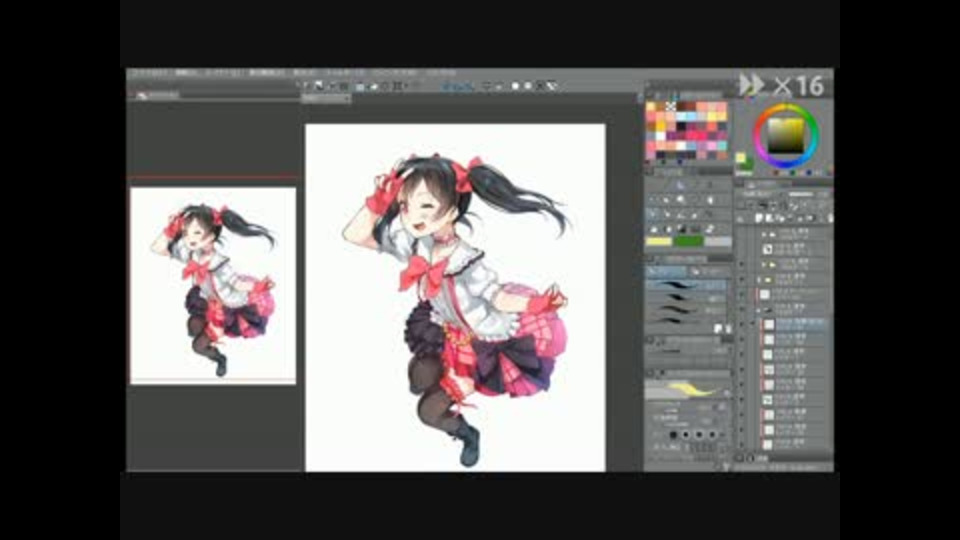This screenshot has width=960, height=540.
Task: Click the Sub View panel tab on the left
Action: pyautogui.click(x=157, y=96)
